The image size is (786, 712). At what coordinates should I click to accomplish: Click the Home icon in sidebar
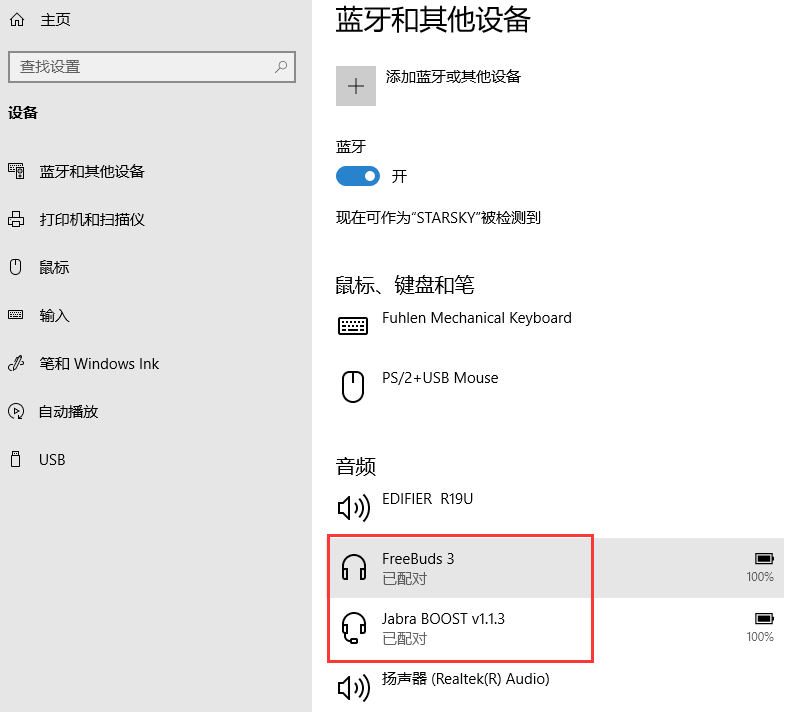click(x=17, y=20)
